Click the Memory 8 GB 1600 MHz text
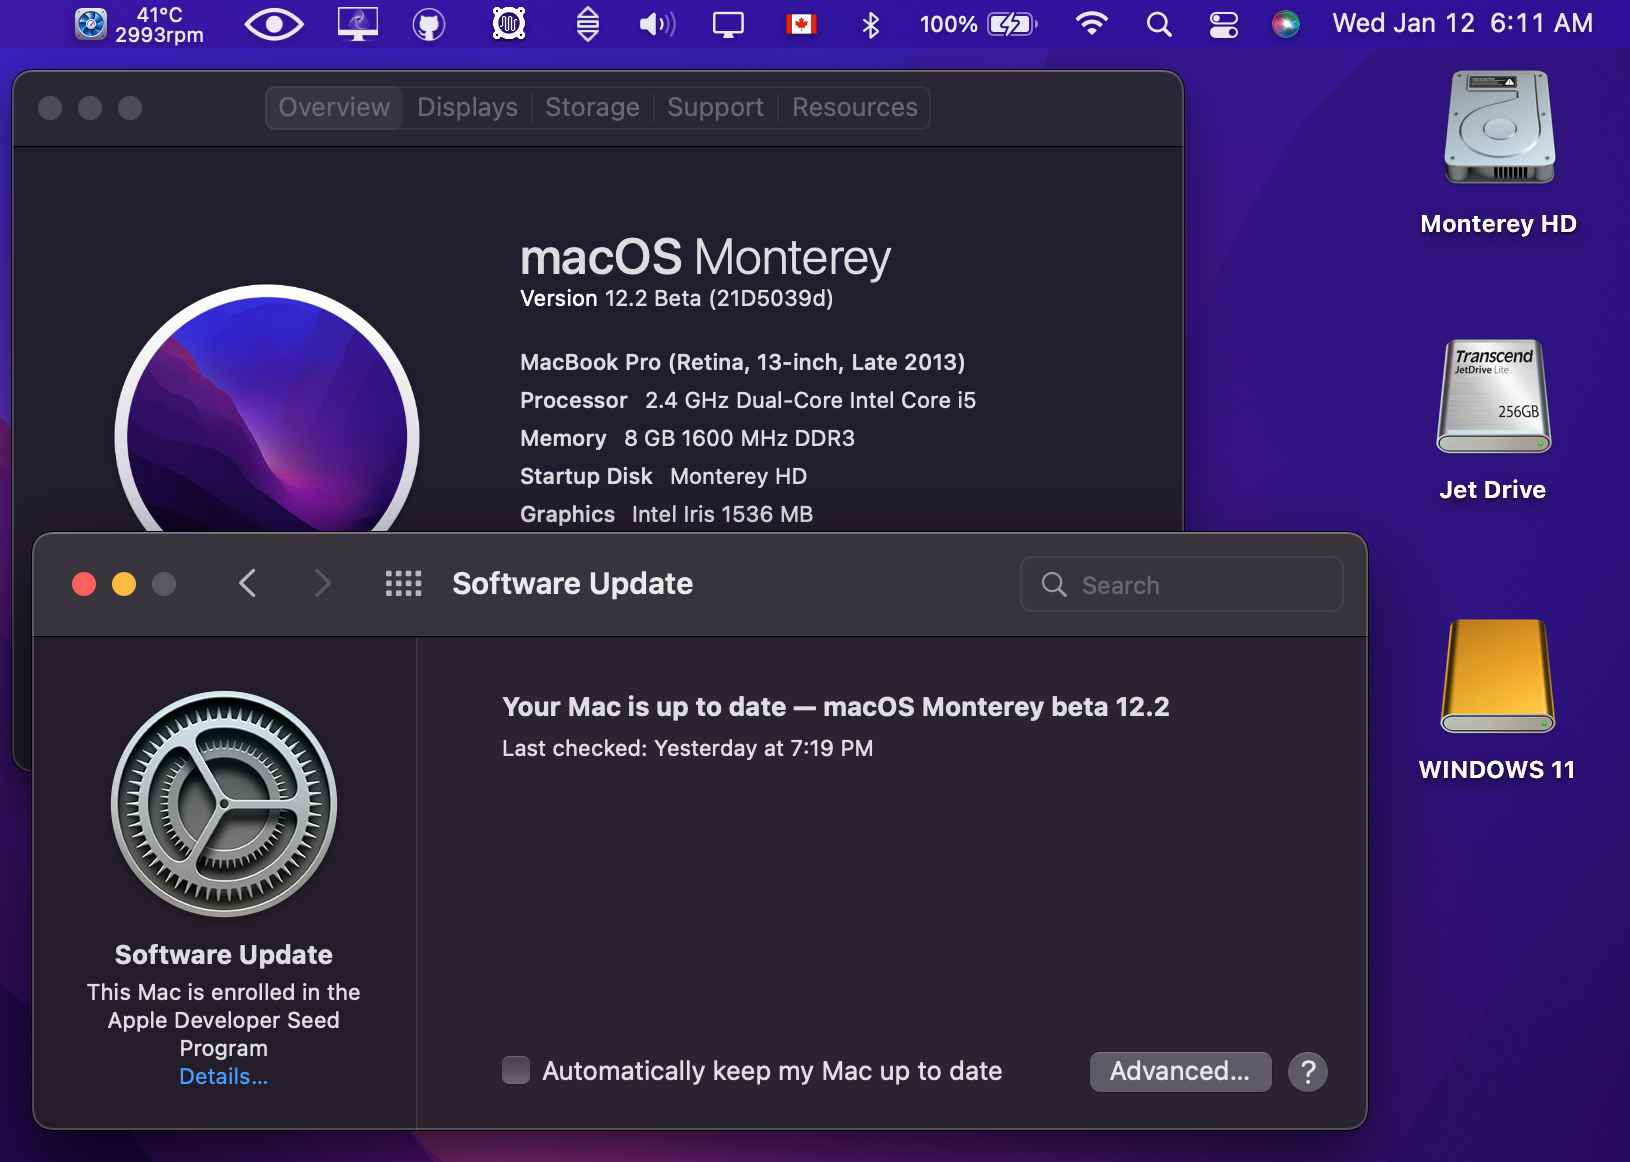The image size is (1630, 1162). pyautogui.click(x=687, y=438)
